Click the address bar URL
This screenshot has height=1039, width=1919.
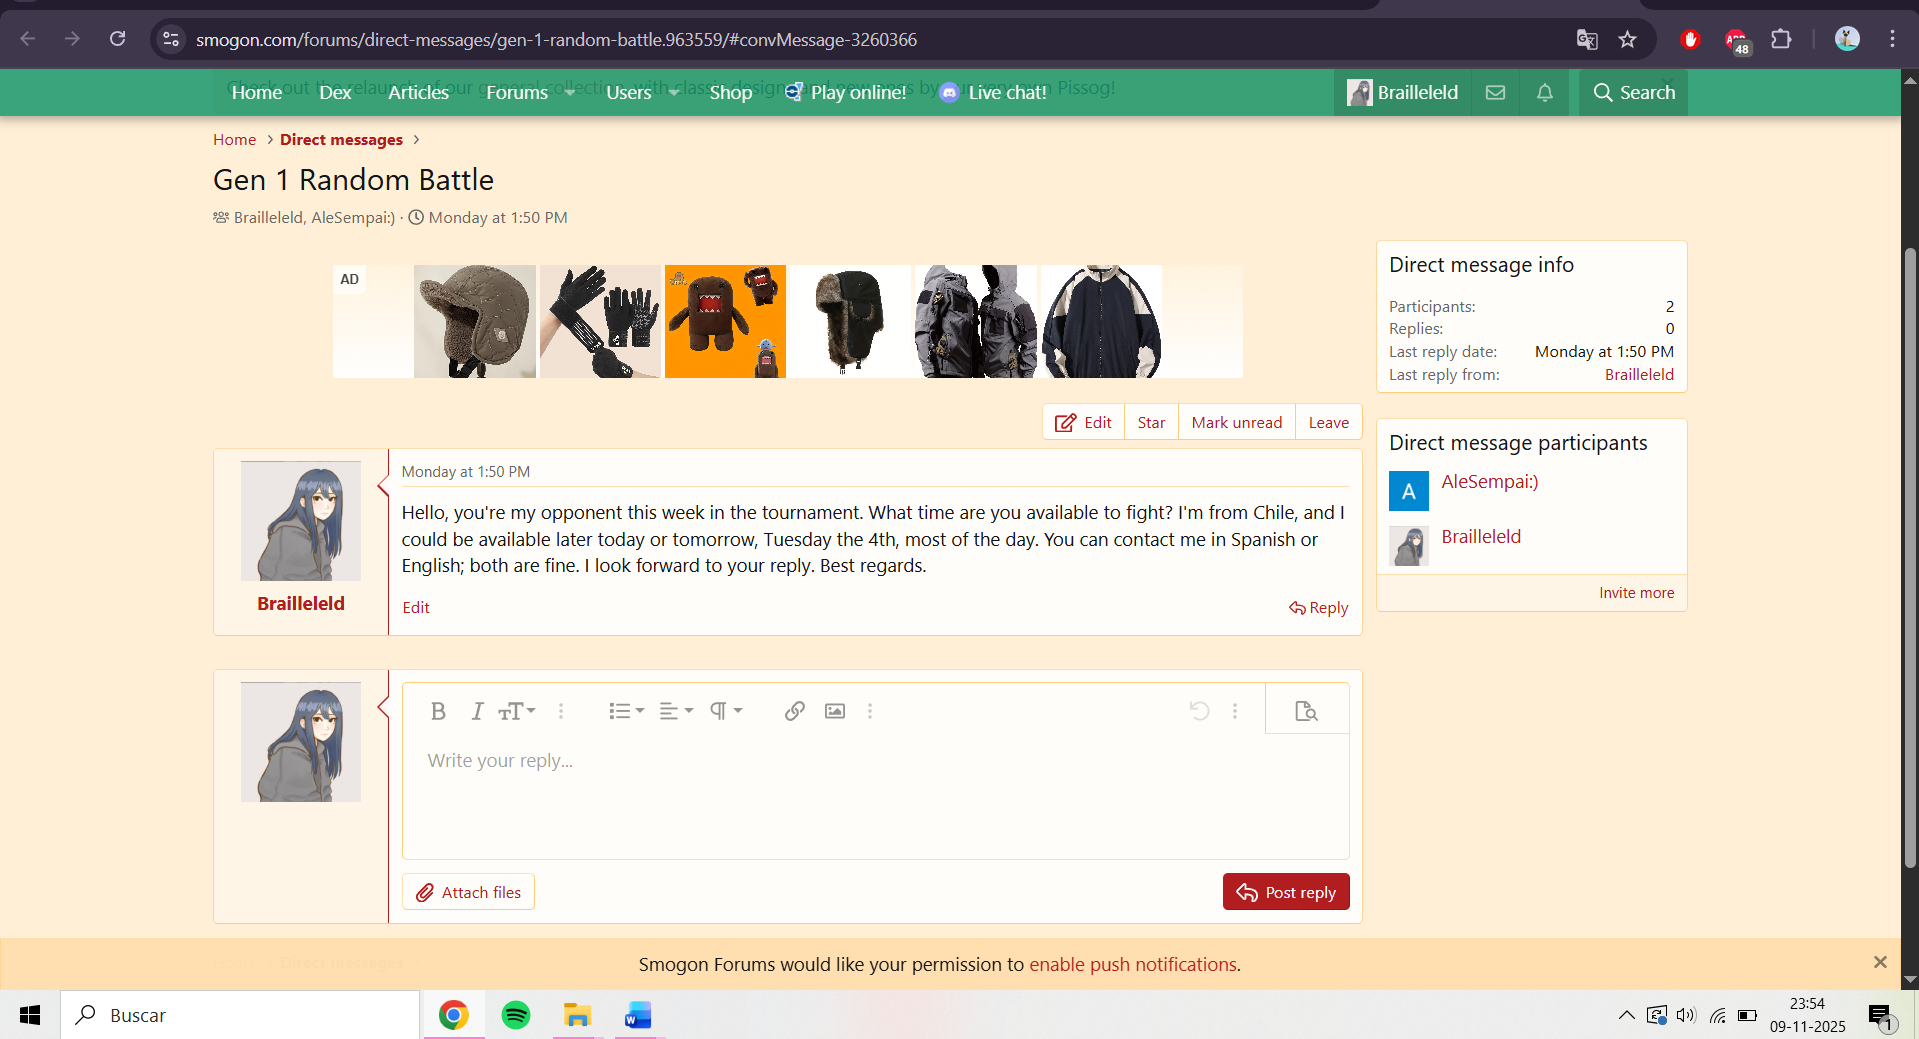tap(556, 40)
